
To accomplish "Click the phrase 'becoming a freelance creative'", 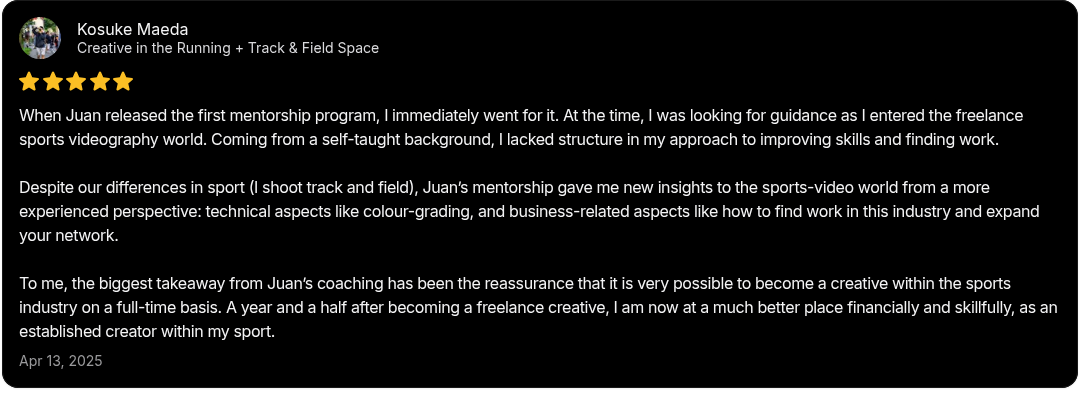I will [526, 308].
